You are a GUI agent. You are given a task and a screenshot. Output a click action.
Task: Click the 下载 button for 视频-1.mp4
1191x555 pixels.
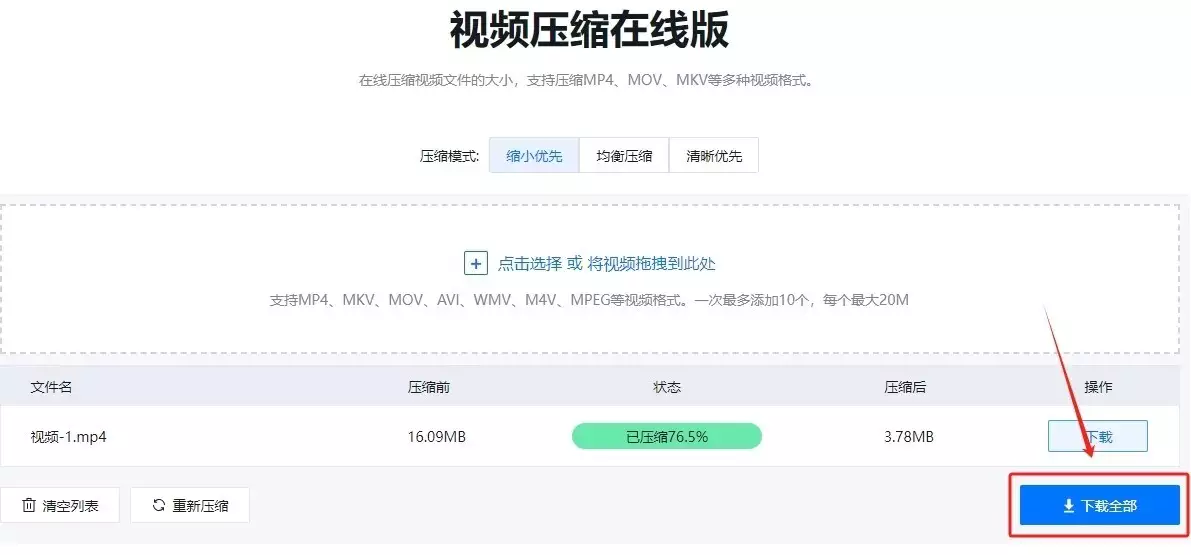click(1098, 437)
